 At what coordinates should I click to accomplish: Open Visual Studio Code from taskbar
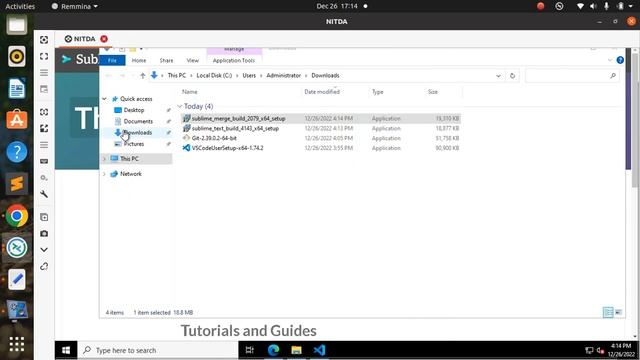tap(320, 350)
